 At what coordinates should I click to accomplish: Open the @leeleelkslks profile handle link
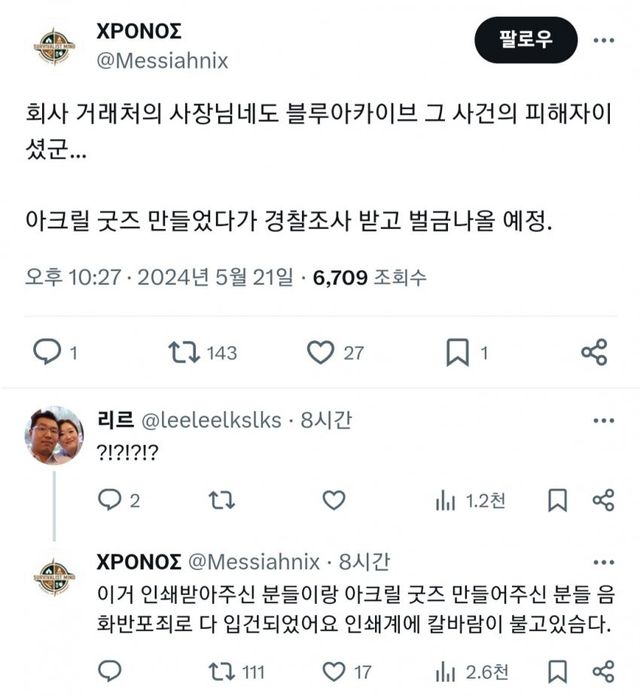[211, 421]
